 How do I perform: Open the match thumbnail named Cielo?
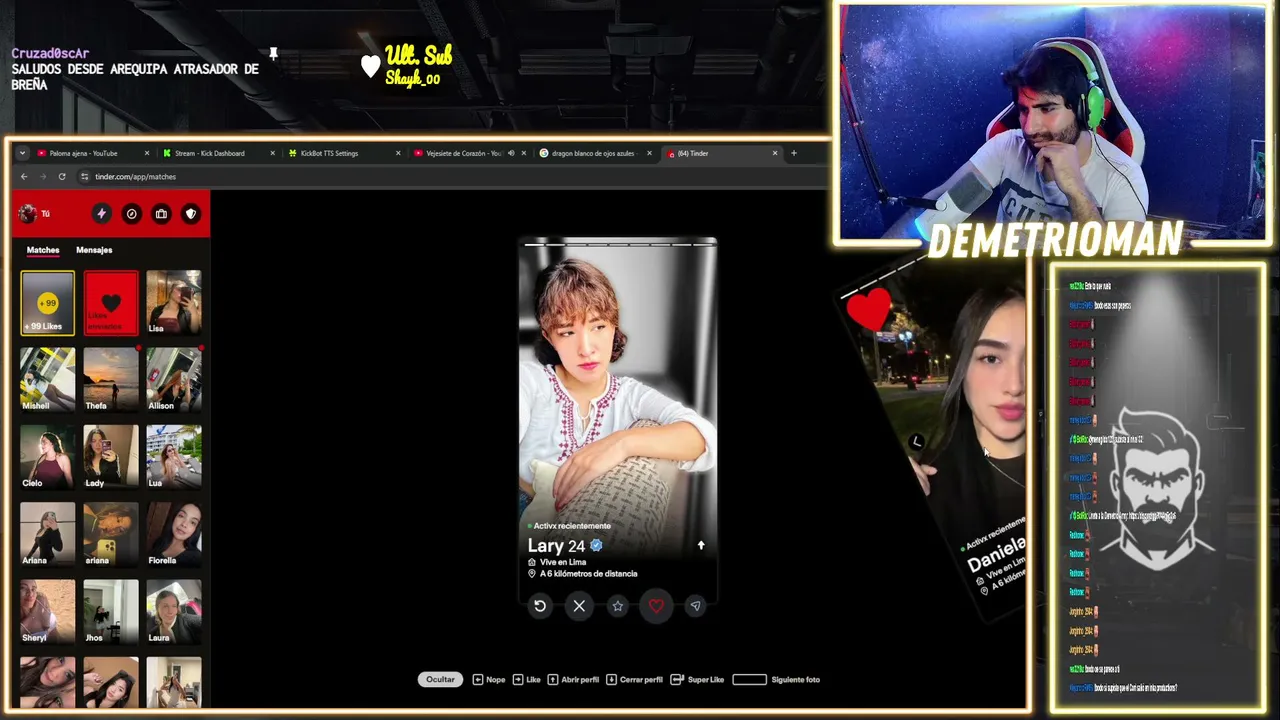click(x=47, y=457)
